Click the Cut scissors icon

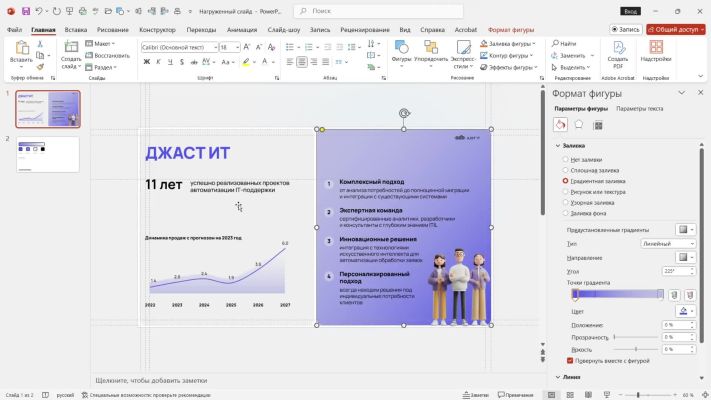click(40, 44)
